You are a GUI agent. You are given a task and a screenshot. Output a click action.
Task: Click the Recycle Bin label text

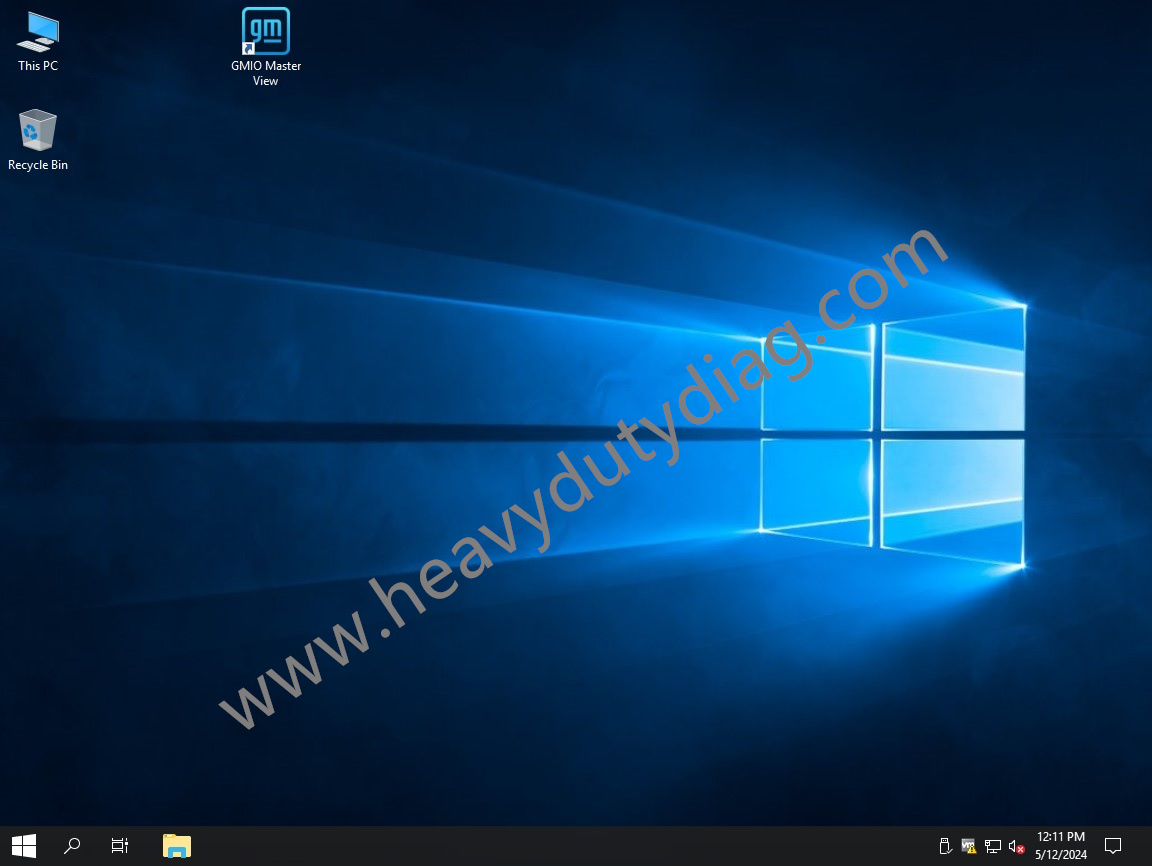(x=38, y=165)
